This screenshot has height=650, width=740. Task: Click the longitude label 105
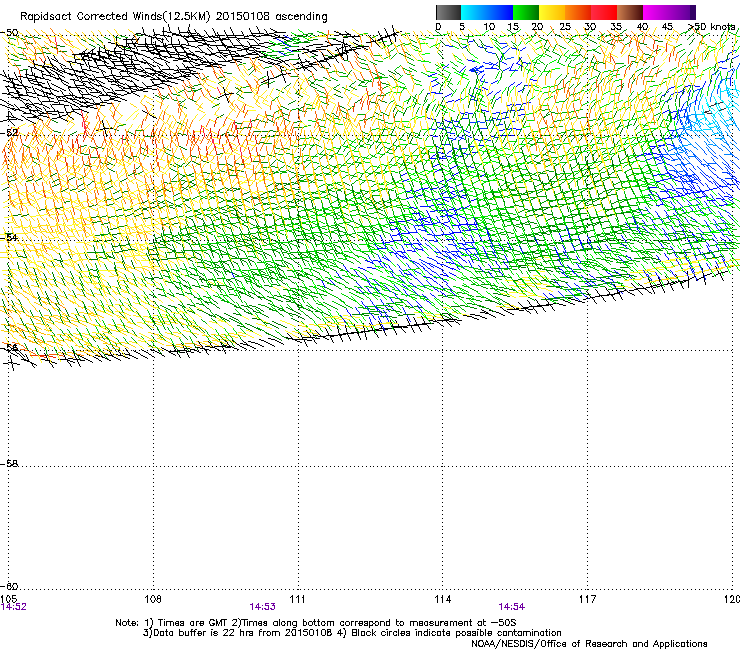point(8,599)
